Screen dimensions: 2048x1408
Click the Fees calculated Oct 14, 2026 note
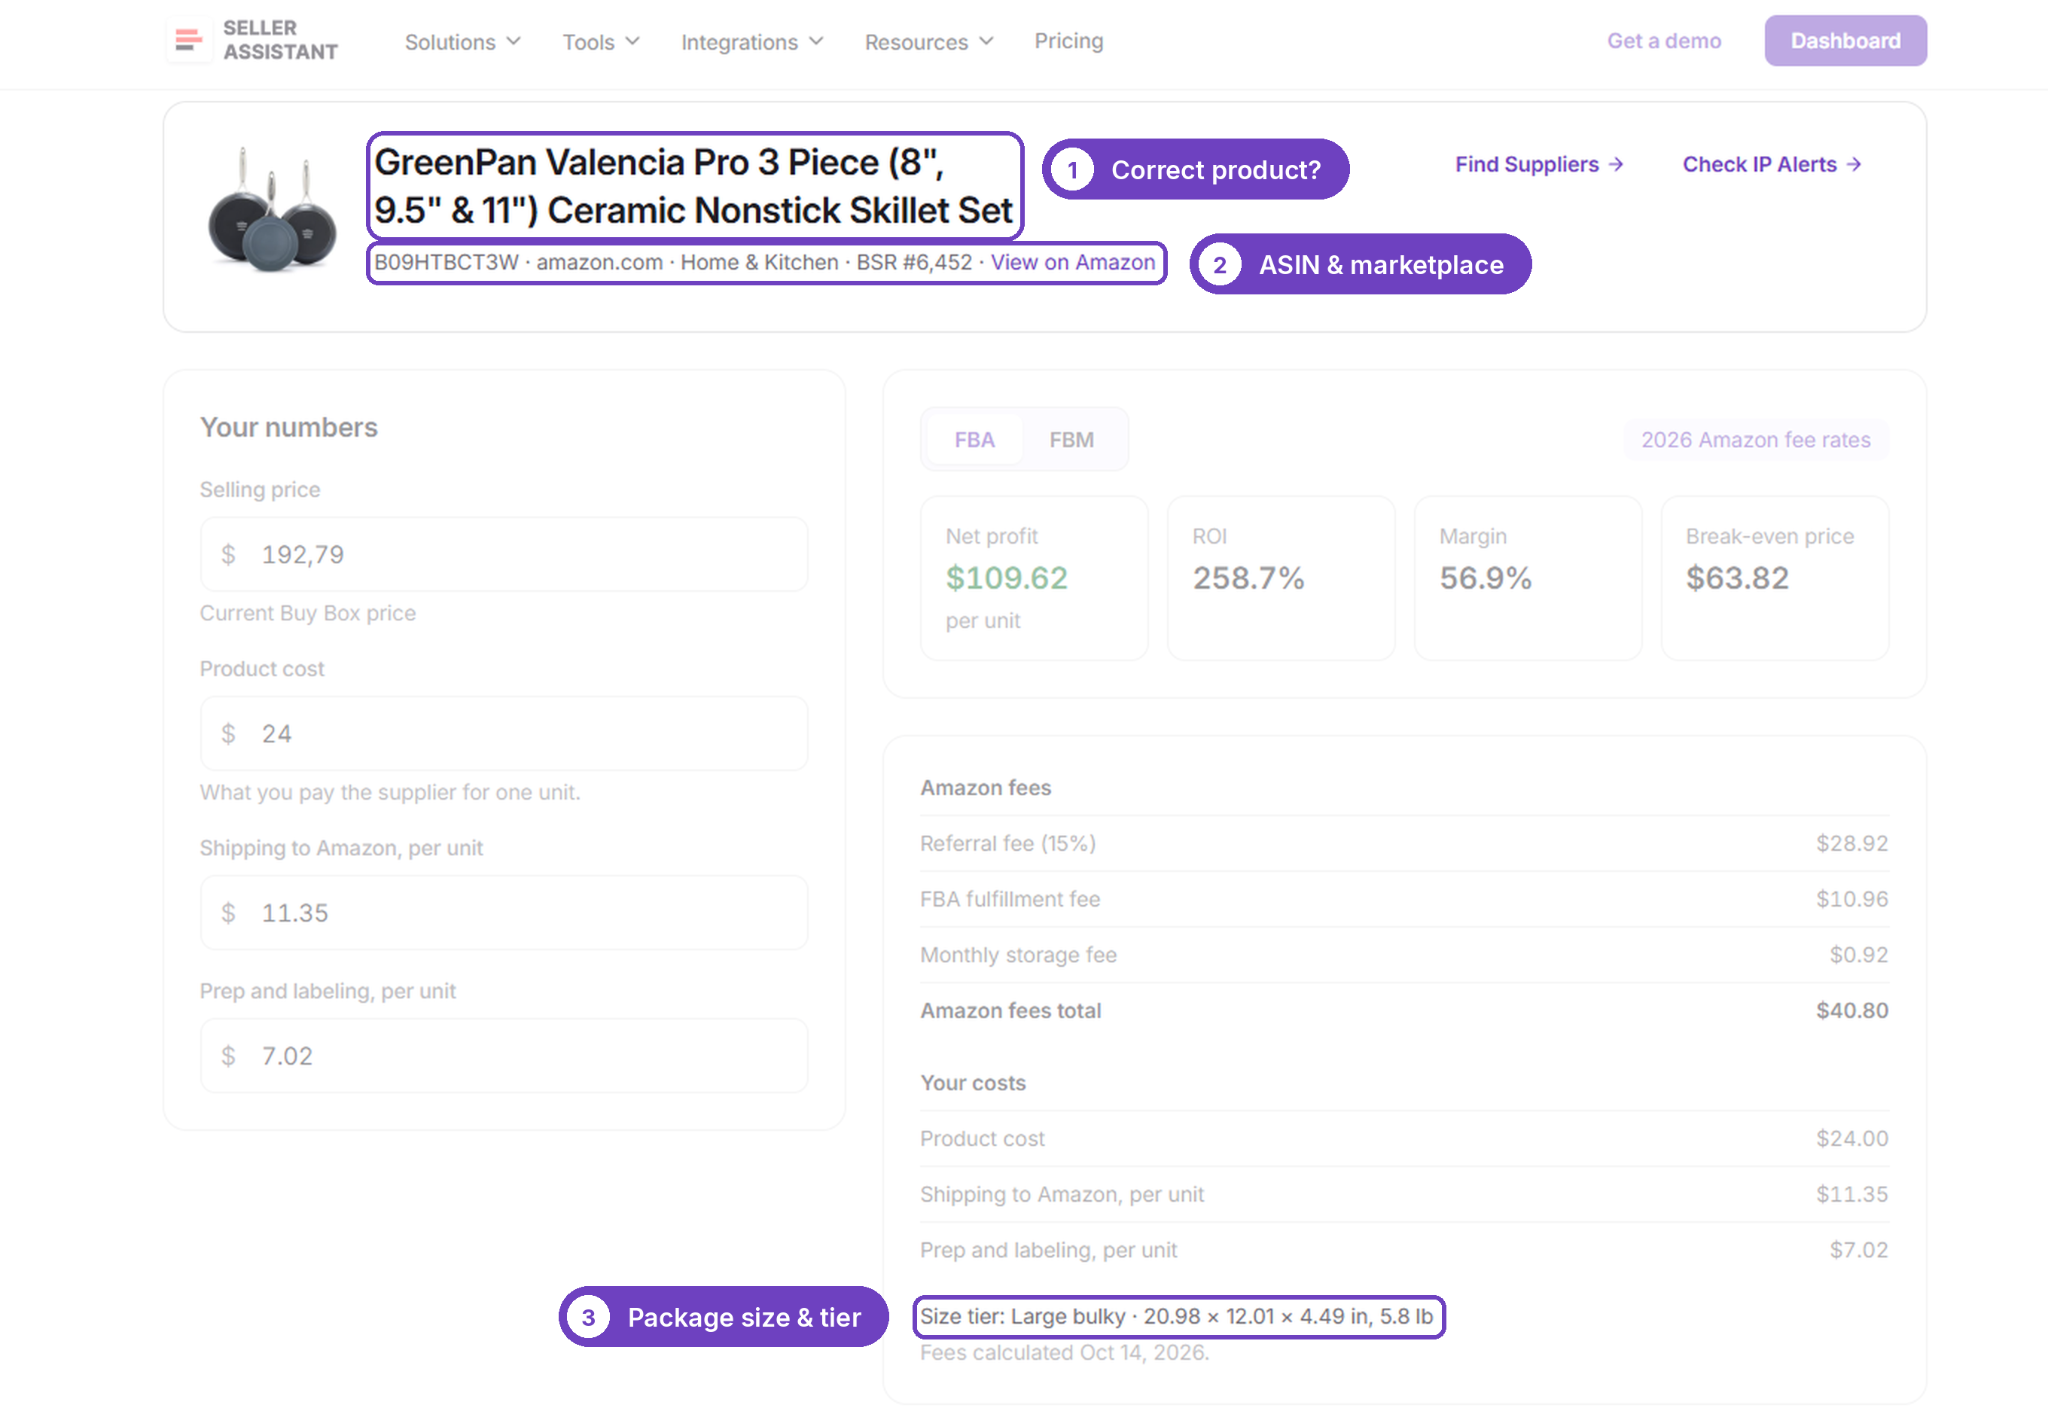pos(1064,1353)
